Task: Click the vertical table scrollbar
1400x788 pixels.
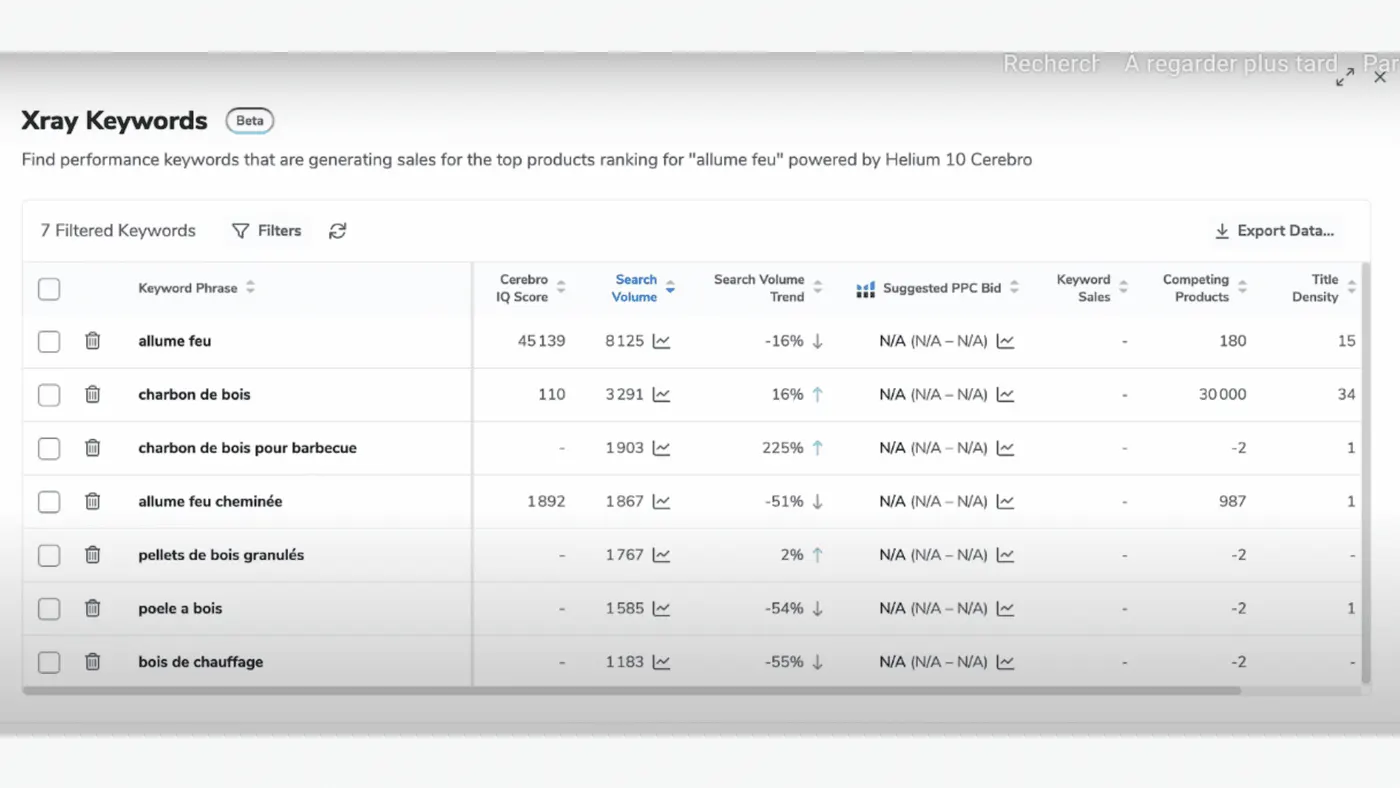Action: point(1366,474)
